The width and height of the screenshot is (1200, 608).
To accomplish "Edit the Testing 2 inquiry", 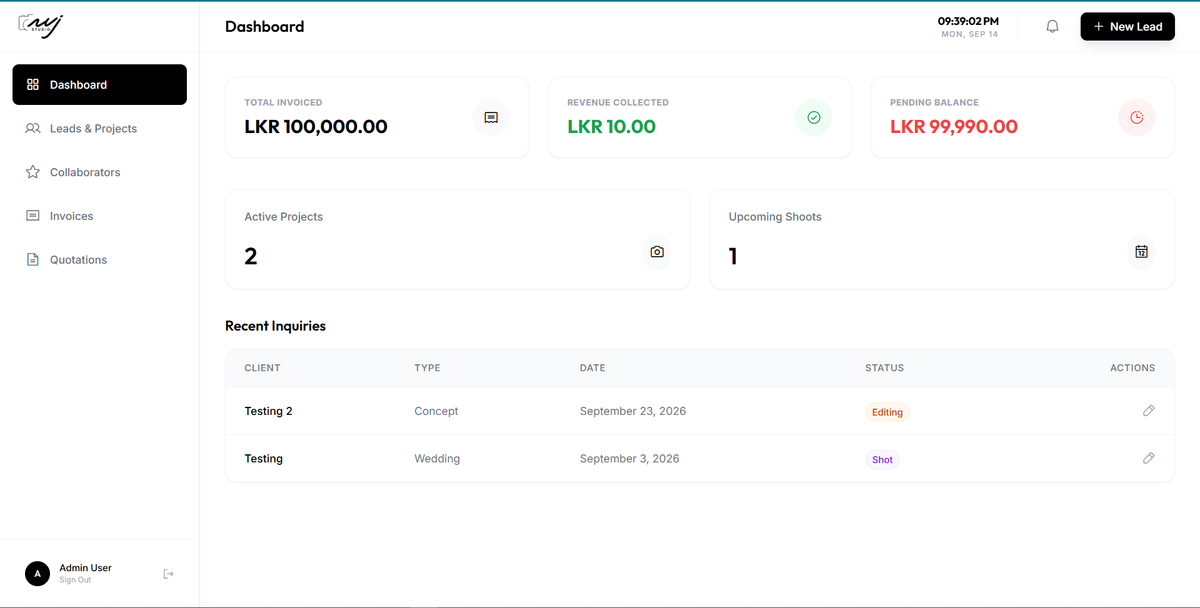I will 1149,411.
